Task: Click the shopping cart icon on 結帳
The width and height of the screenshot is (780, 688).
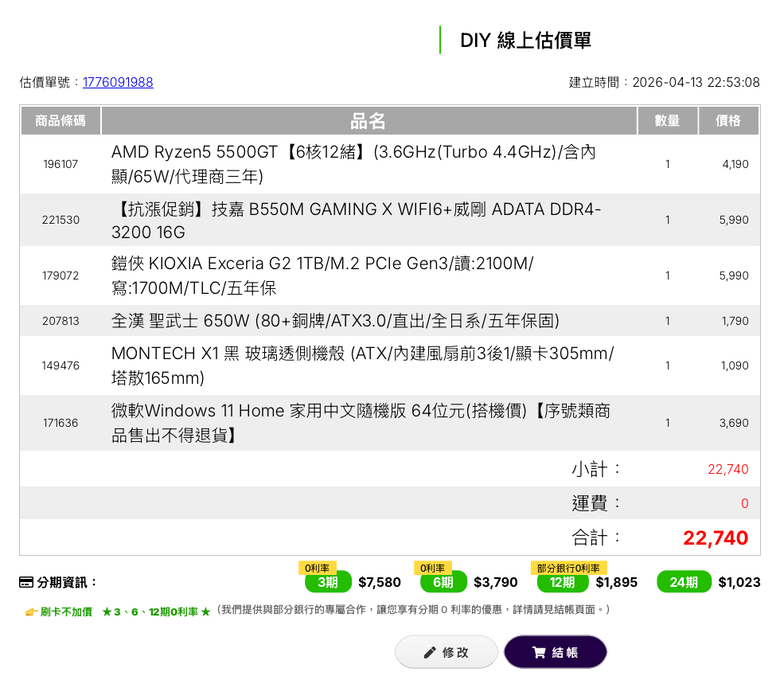Action: tap(539, 653)
